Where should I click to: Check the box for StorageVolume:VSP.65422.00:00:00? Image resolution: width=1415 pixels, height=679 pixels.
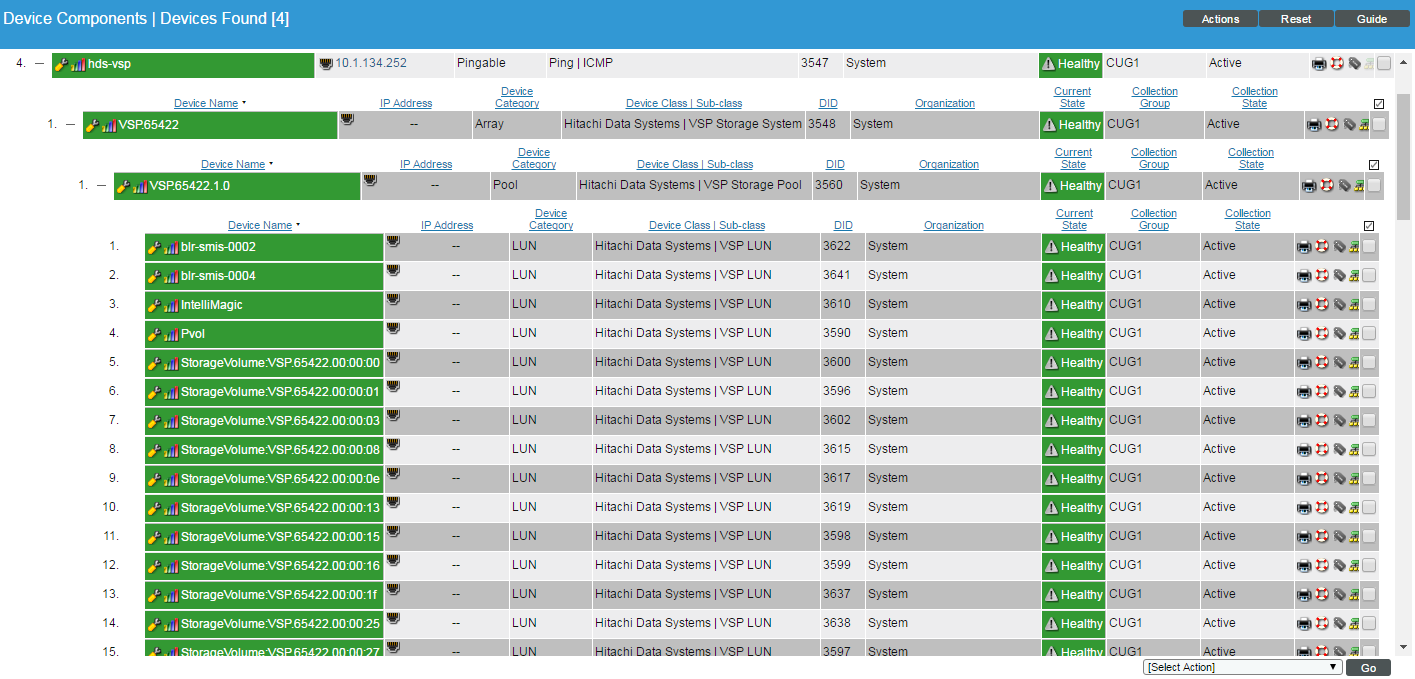pyautogui.click(x=1368, y=362)
